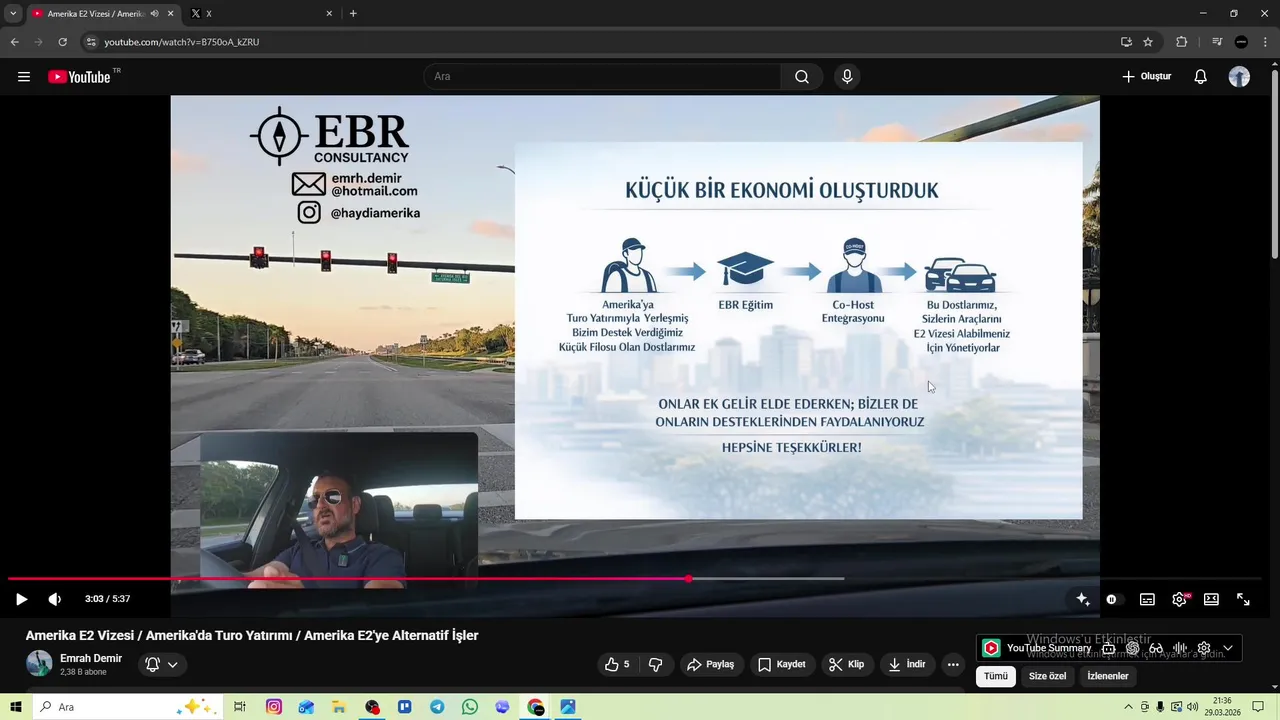The height and width of the screenshot is (720, 1280).
Task: Open Chrome three-dot menu
Action: coord(1264,42)
